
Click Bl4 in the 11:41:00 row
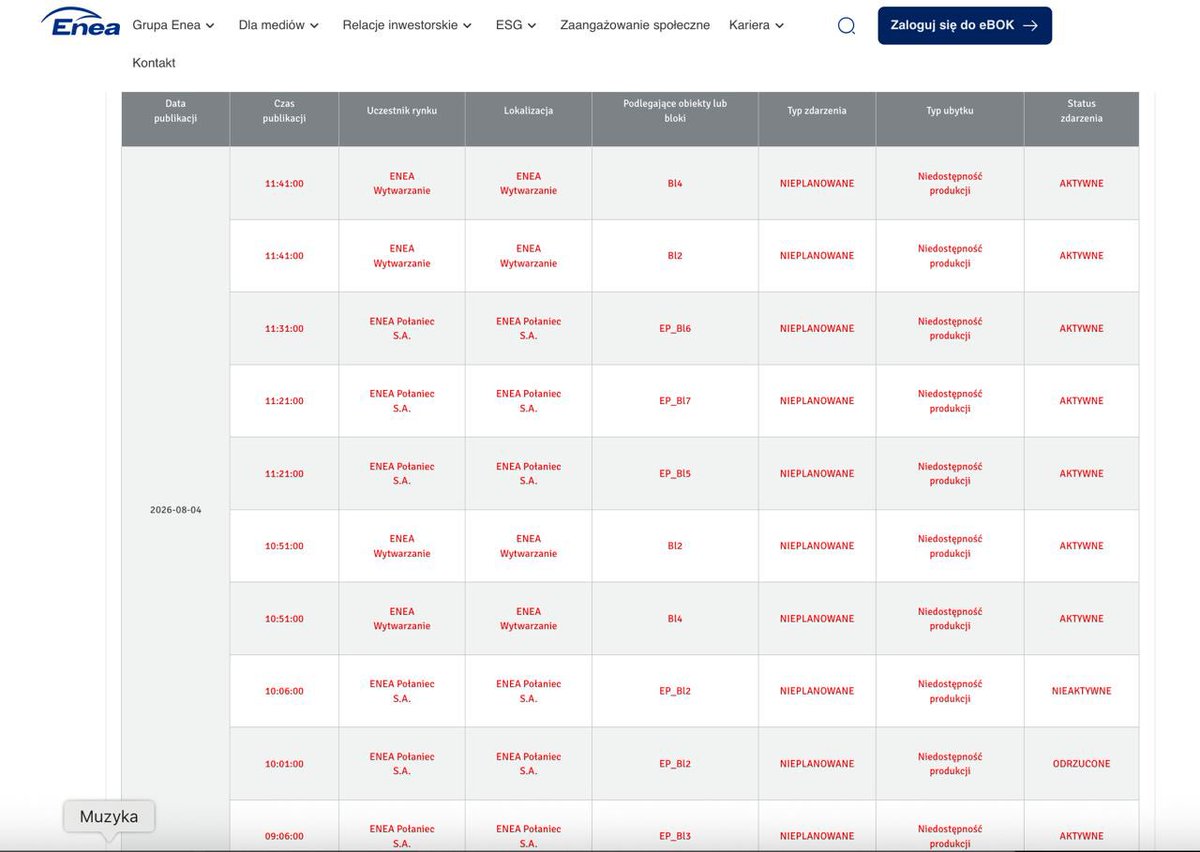(675, 184)
